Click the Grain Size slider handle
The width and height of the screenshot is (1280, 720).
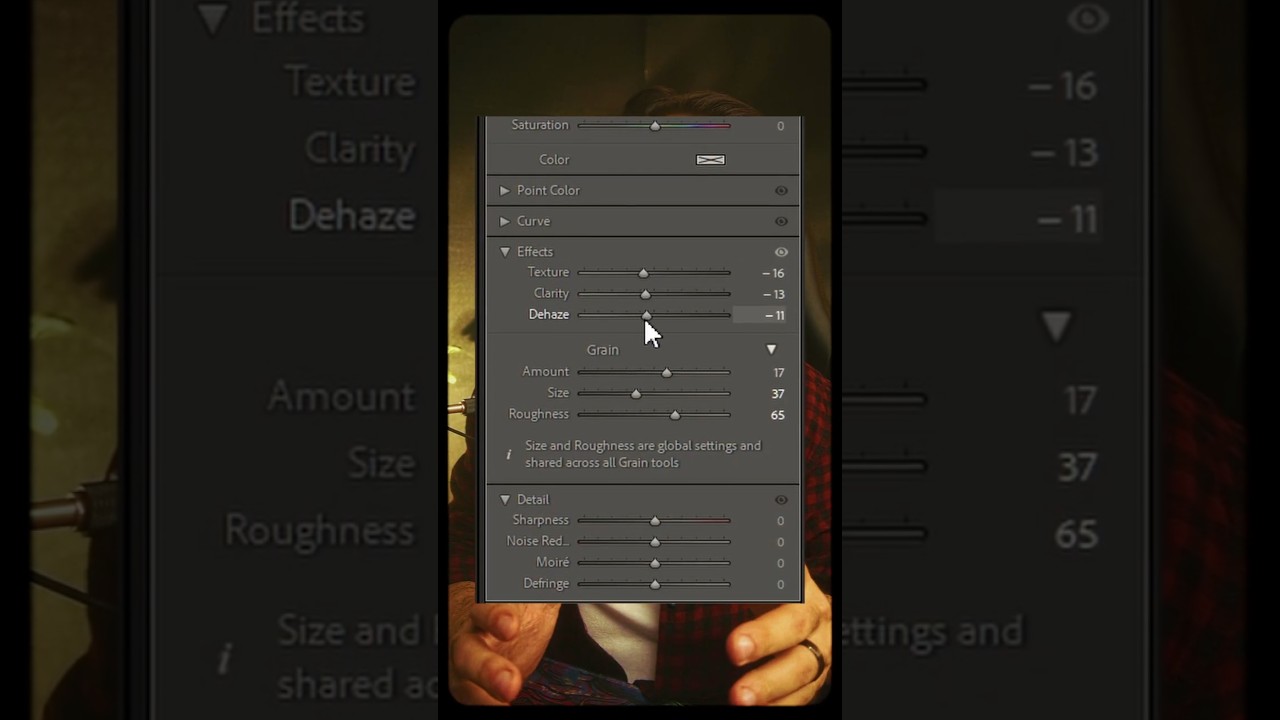tap(636, 394)
